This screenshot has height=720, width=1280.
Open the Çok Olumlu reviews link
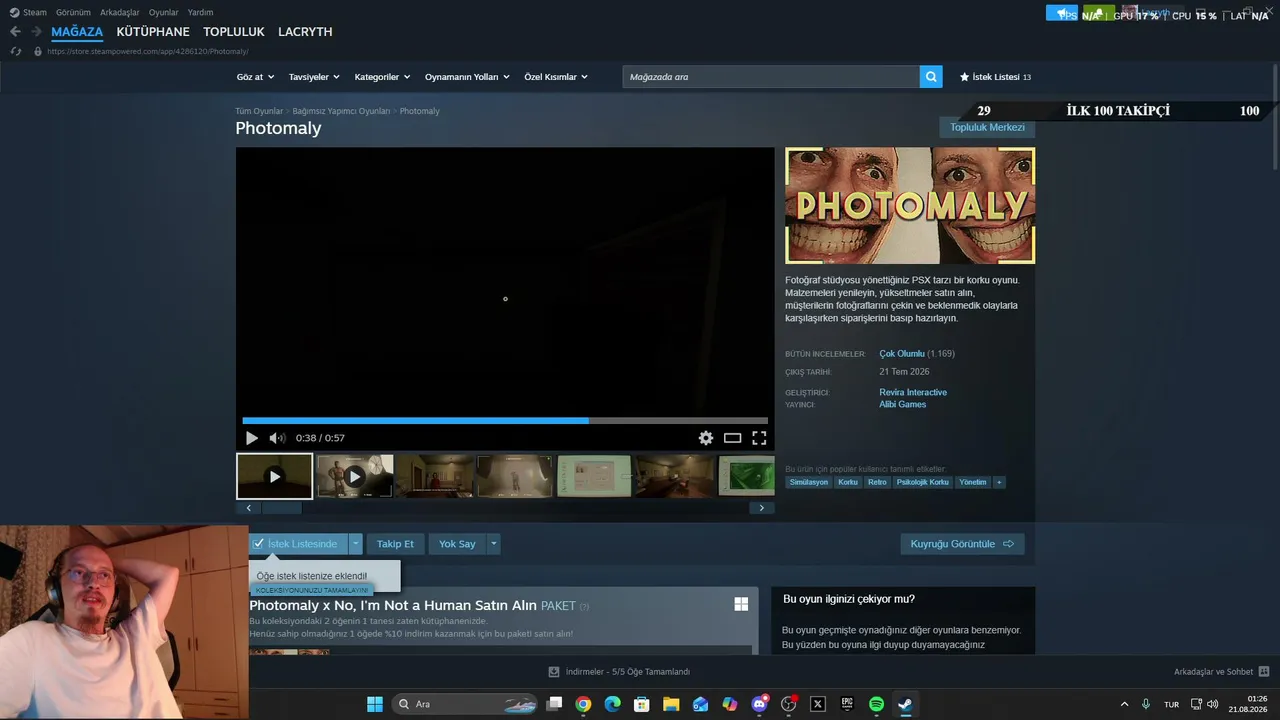[902, 354]
